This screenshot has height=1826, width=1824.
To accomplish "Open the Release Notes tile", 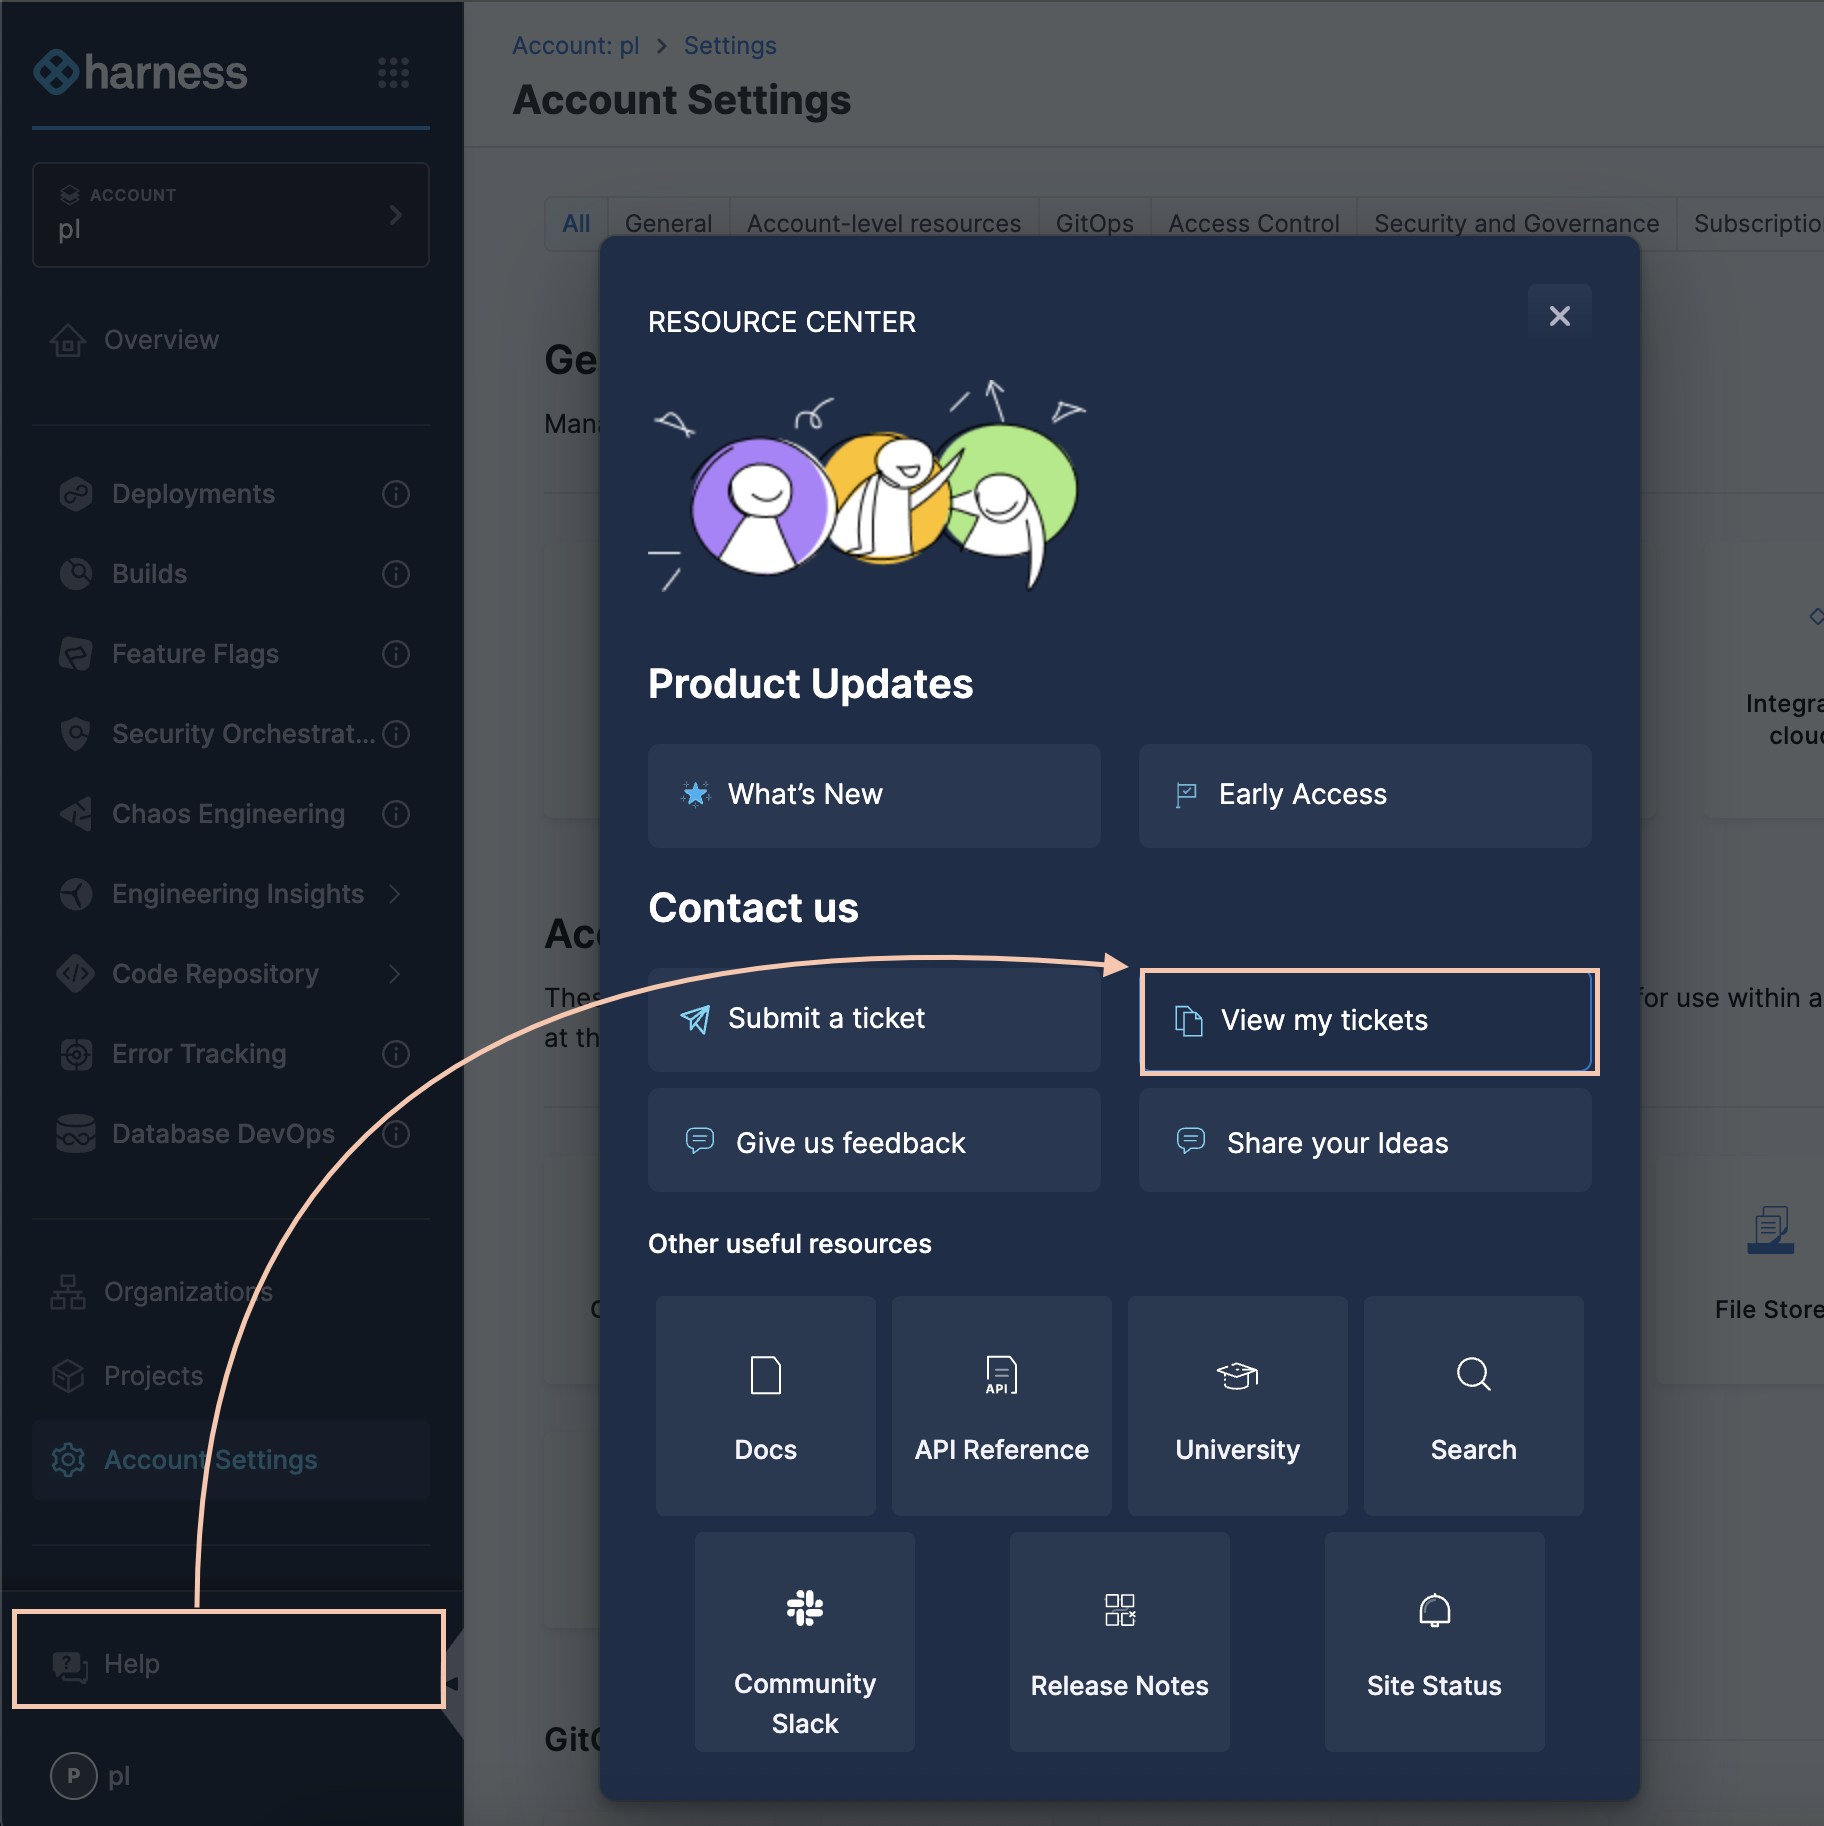I will pyautogui.click(x=1119, y=1641).
